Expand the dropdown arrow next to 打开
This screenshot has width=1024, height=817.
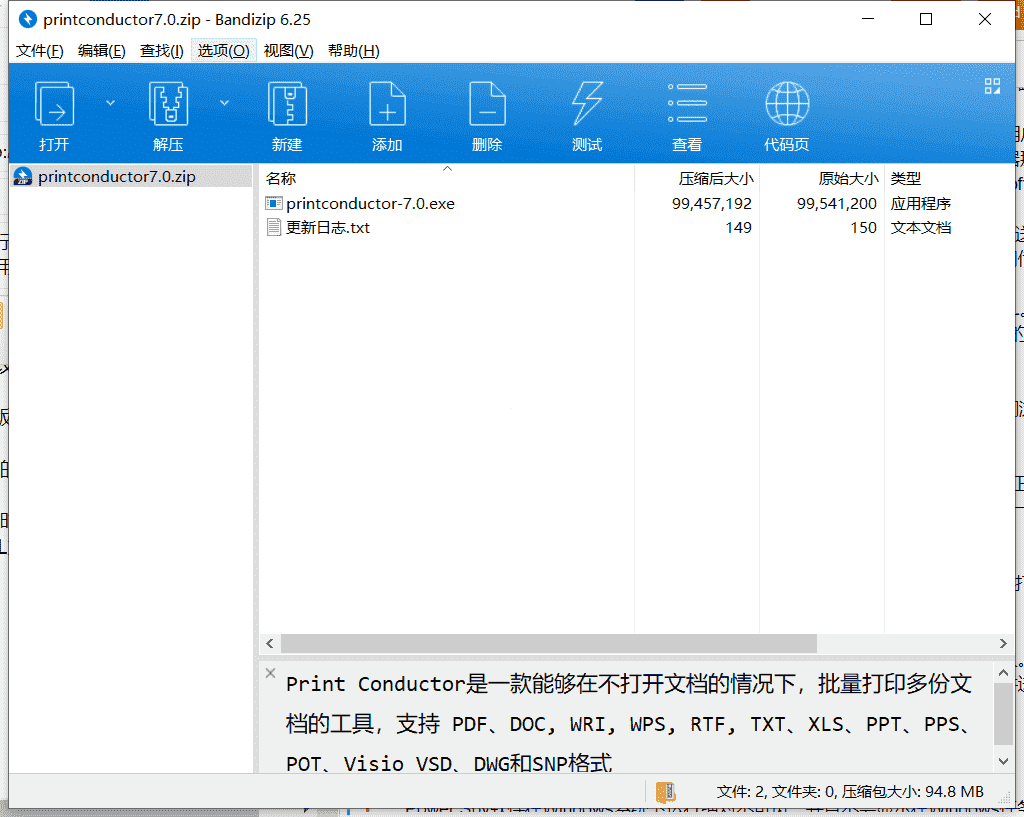(110, 103)
